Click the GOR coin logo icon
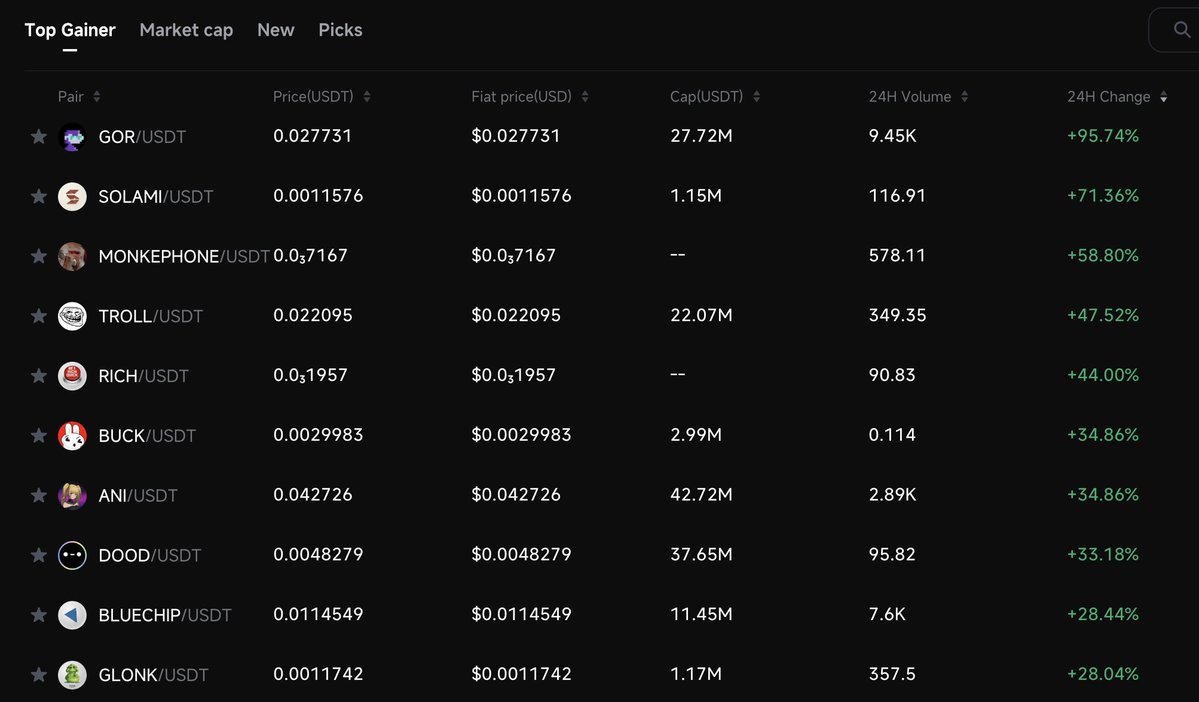This screenshot has height=702, width=1199. tap(72, 137)
